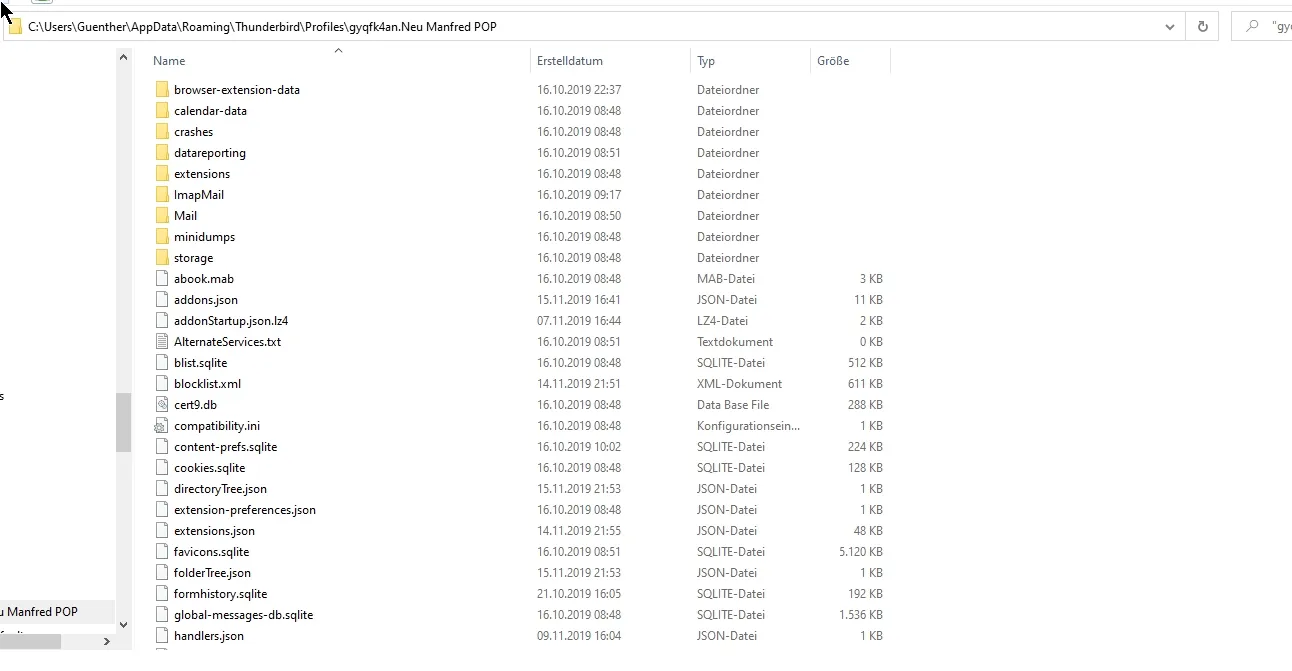Click the addonStartup.json.lz4 file icon
The width and height of the screenshot is (1292, 671).
click(162, 321)
